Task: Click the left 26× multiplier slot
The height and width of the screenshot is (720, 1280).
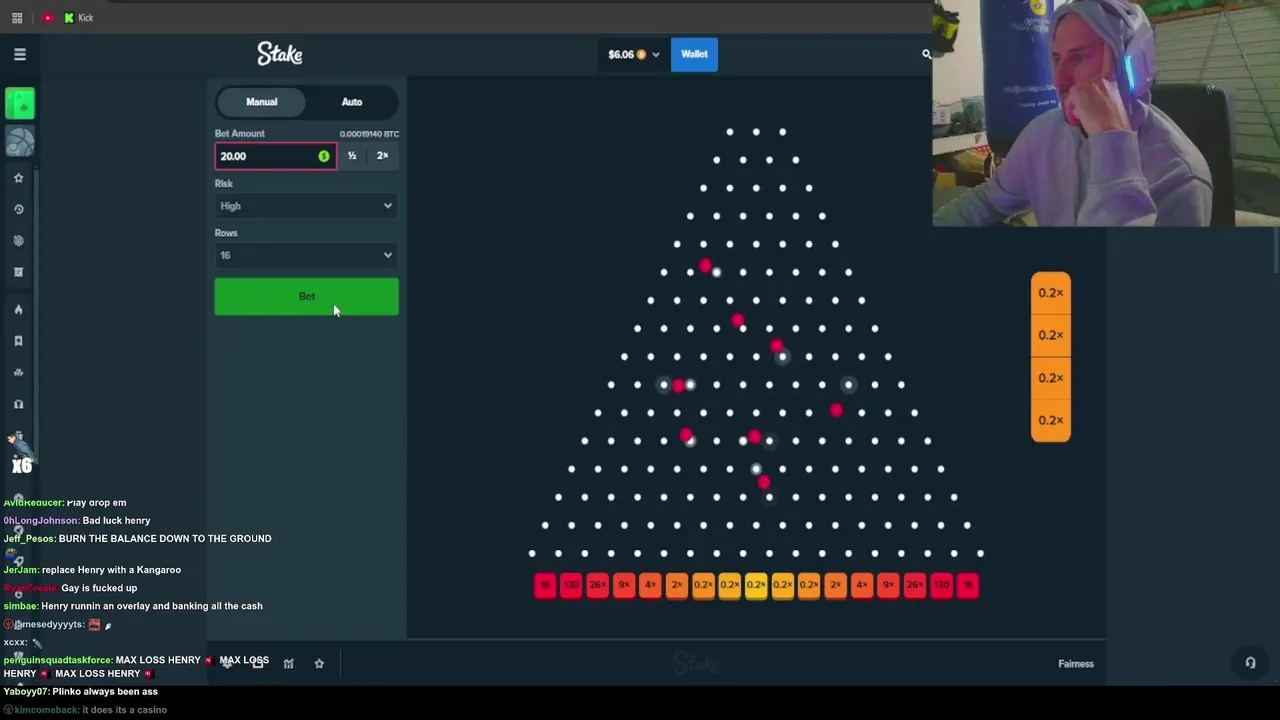Action: pyautogui.click(x=598, y=585)
